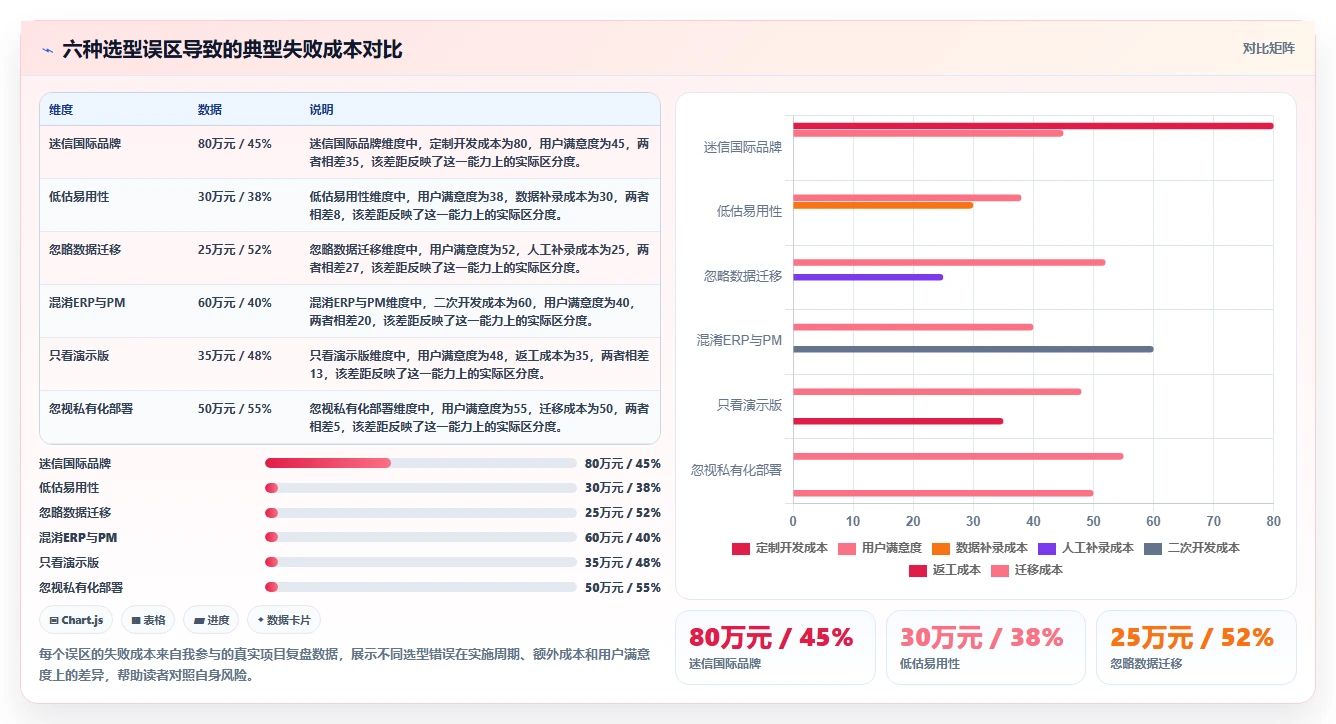Click the 混淆ERP与PM progress bar
Image resolution: width=1336 pixels, height=724 pixels.
[x=421, y=538]
